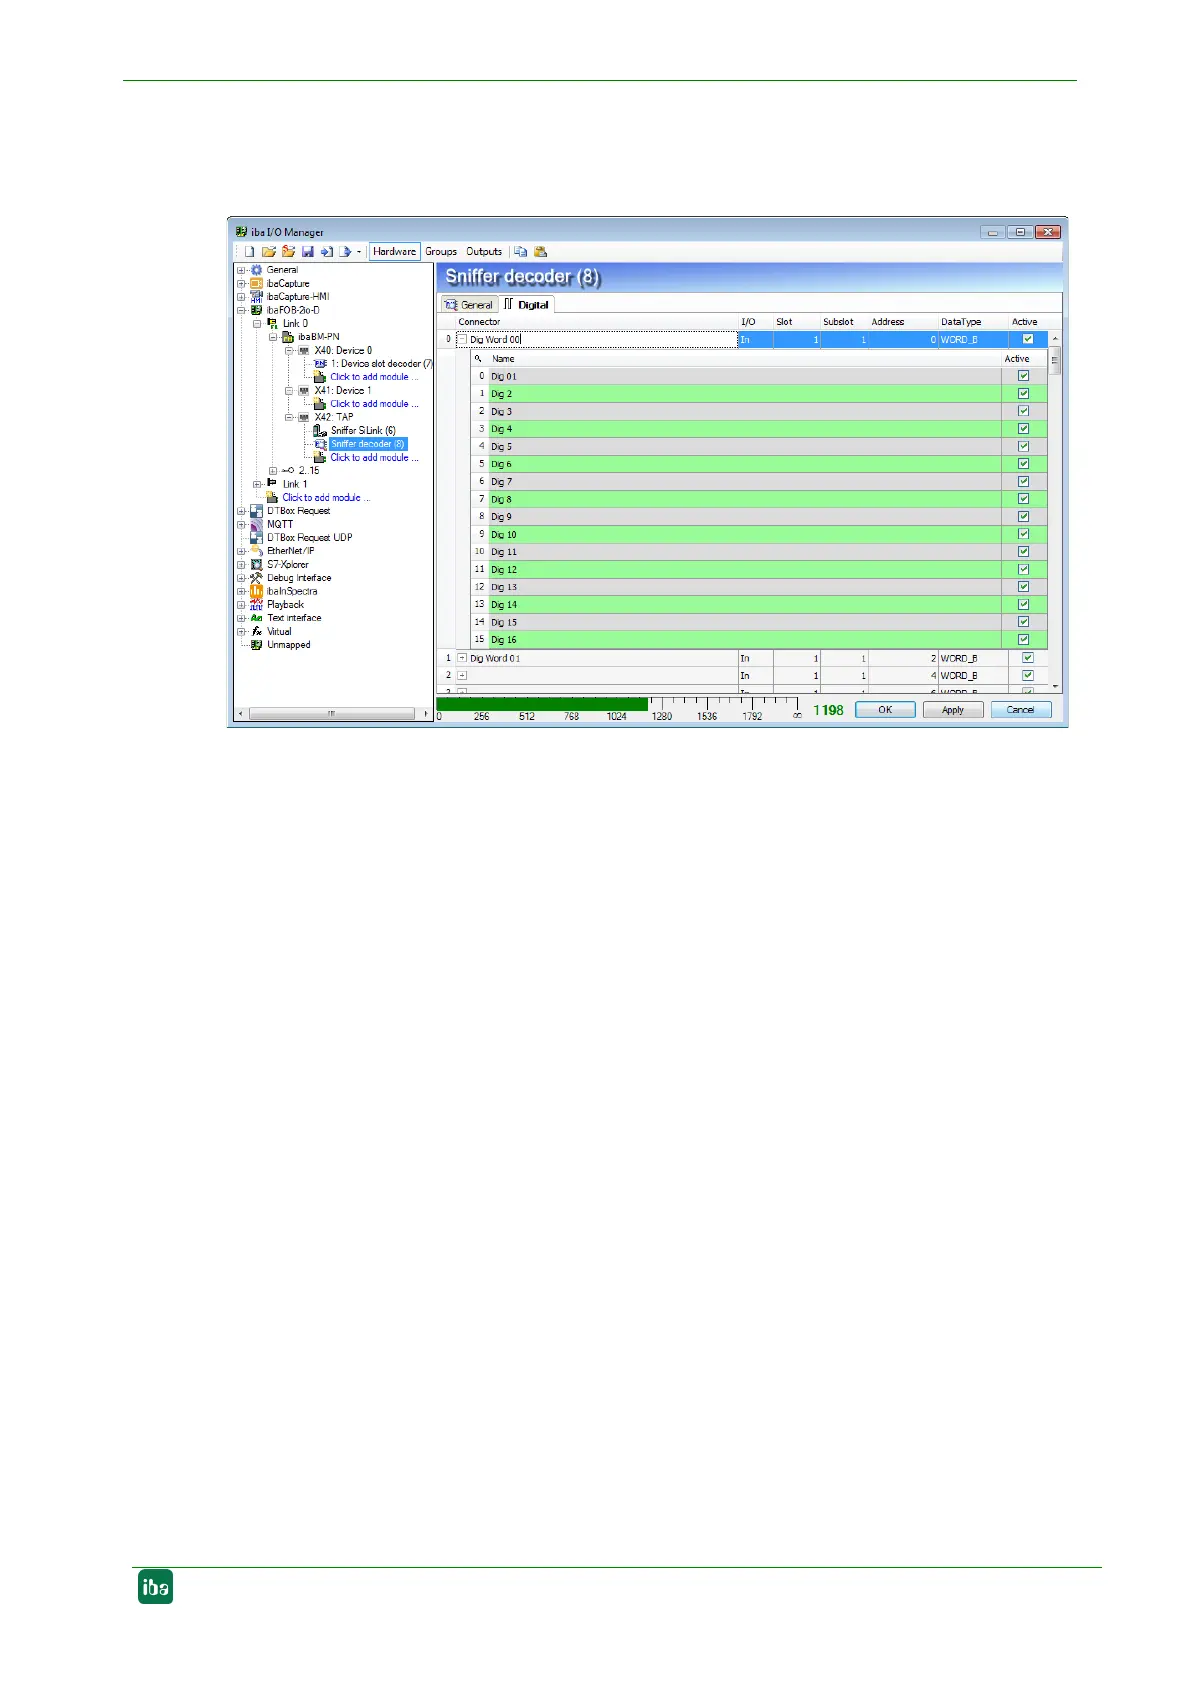This screenshot has width=1191, height=1683.
Task: Uncheck Active checkbox for Dig 01
Action: 1023,376
